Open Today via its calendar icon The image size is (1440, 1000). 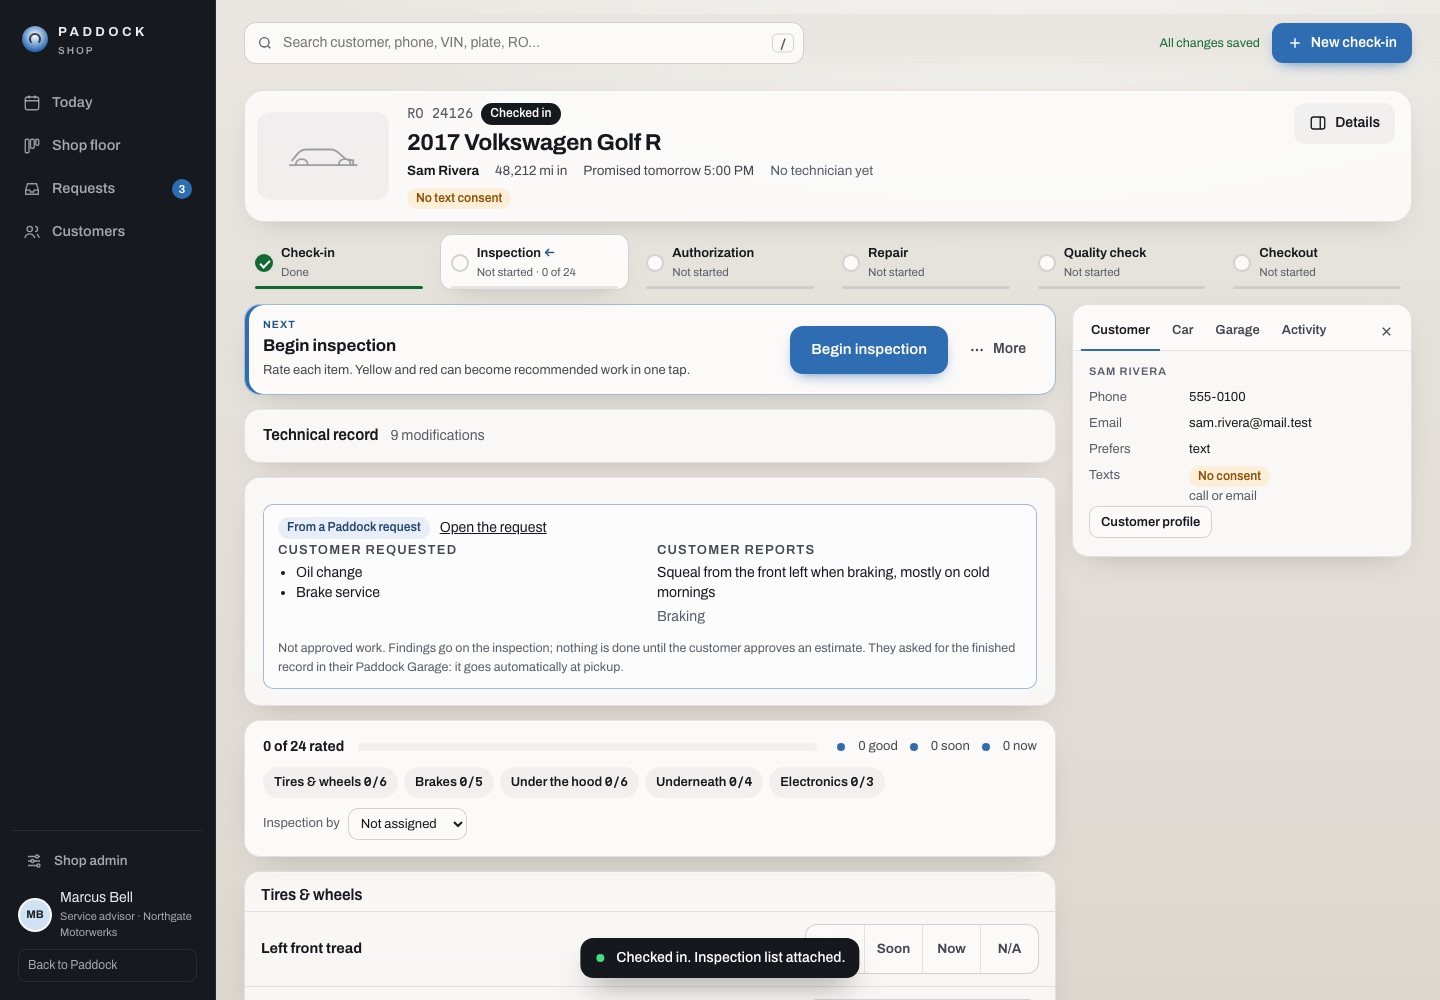coord(32,103)
